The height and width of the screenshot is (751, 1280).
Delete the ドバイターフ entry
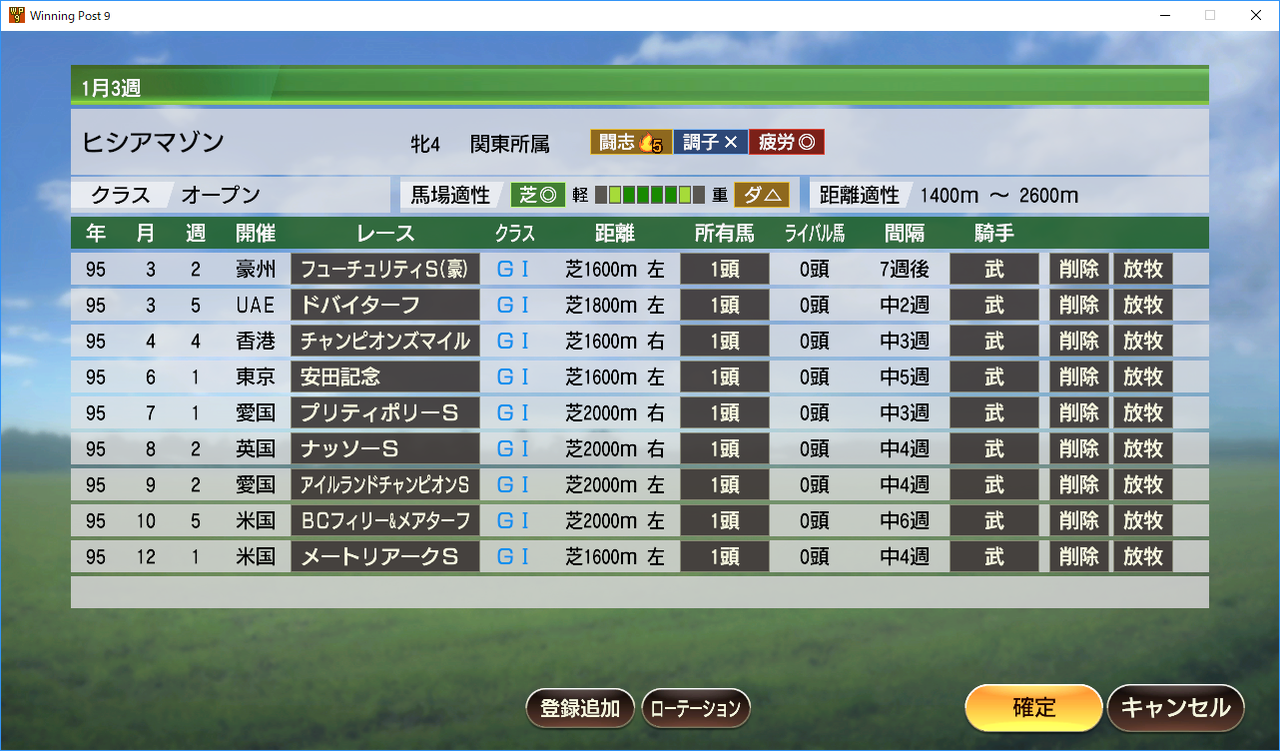1079,305
